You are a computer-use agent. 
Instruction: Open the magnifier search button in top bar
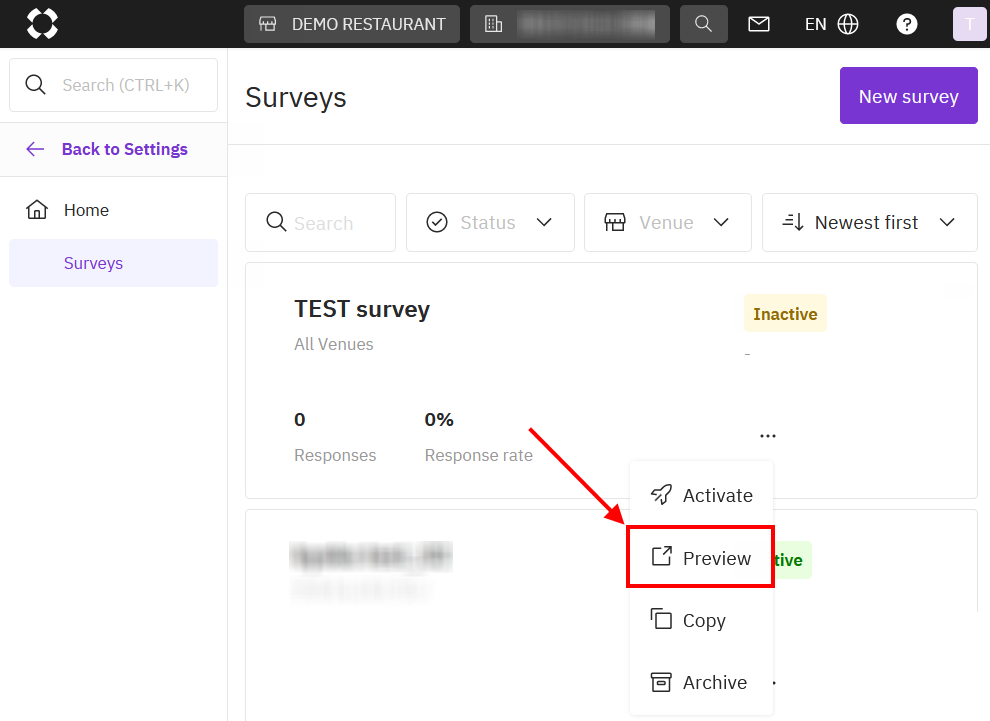click(x=703, y=24)
